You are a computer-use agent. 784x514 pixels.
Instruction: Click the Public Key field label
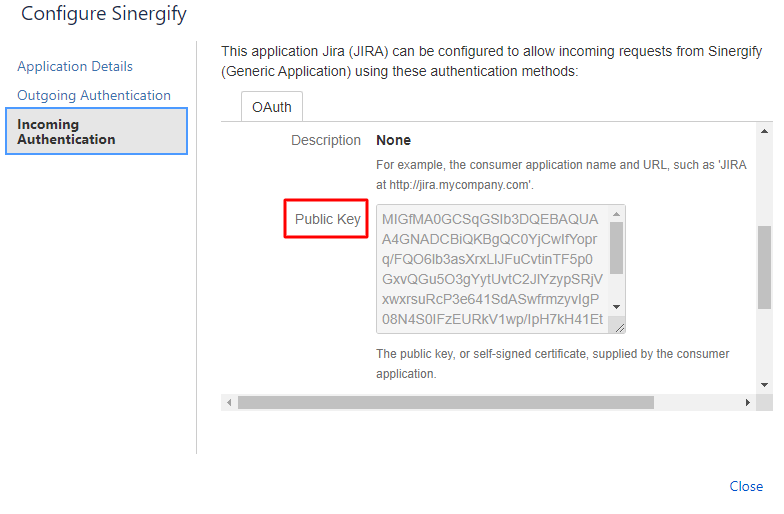(328, 219)
